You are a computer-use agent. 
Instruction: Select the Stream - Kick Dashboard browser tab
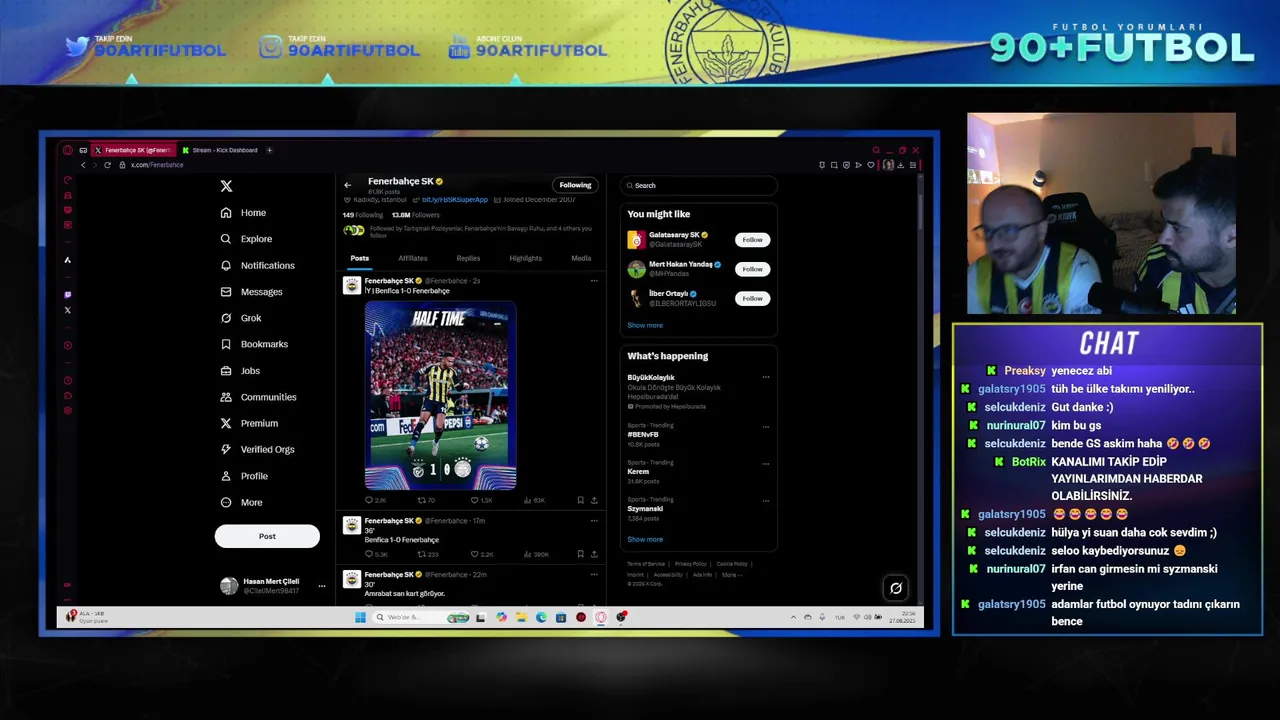pos(219,150)
